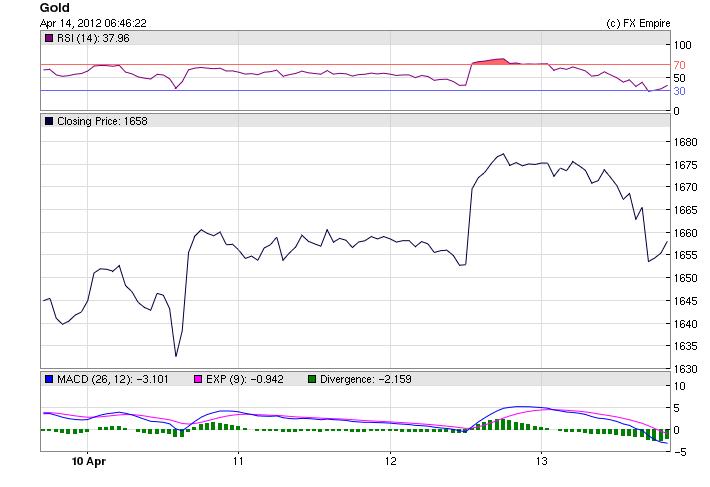Click the '1645' price axis label

(686, 301)
